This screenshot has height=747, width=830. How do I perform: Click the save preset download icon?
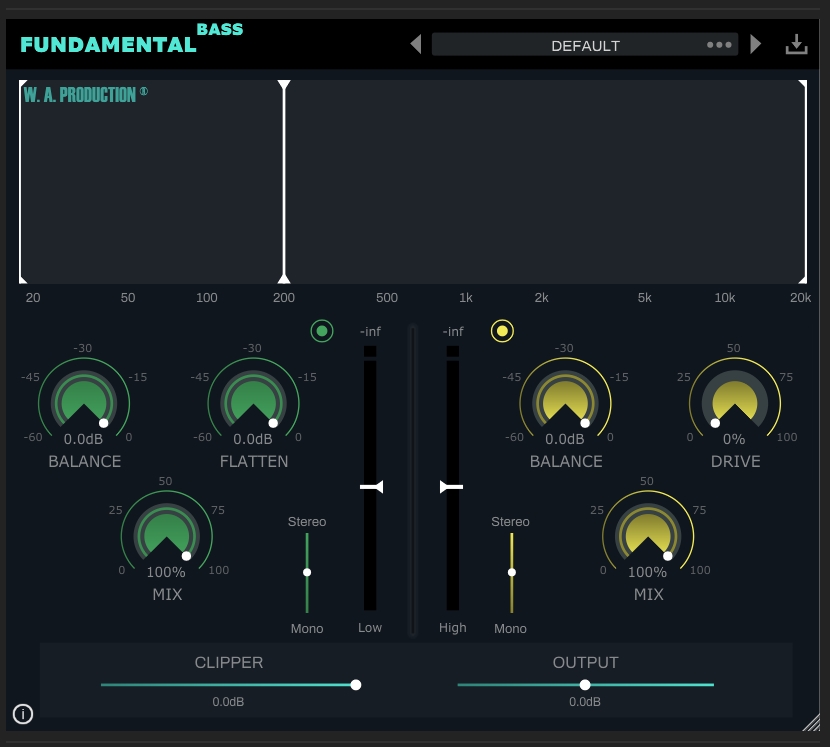[x=796, y=44]
